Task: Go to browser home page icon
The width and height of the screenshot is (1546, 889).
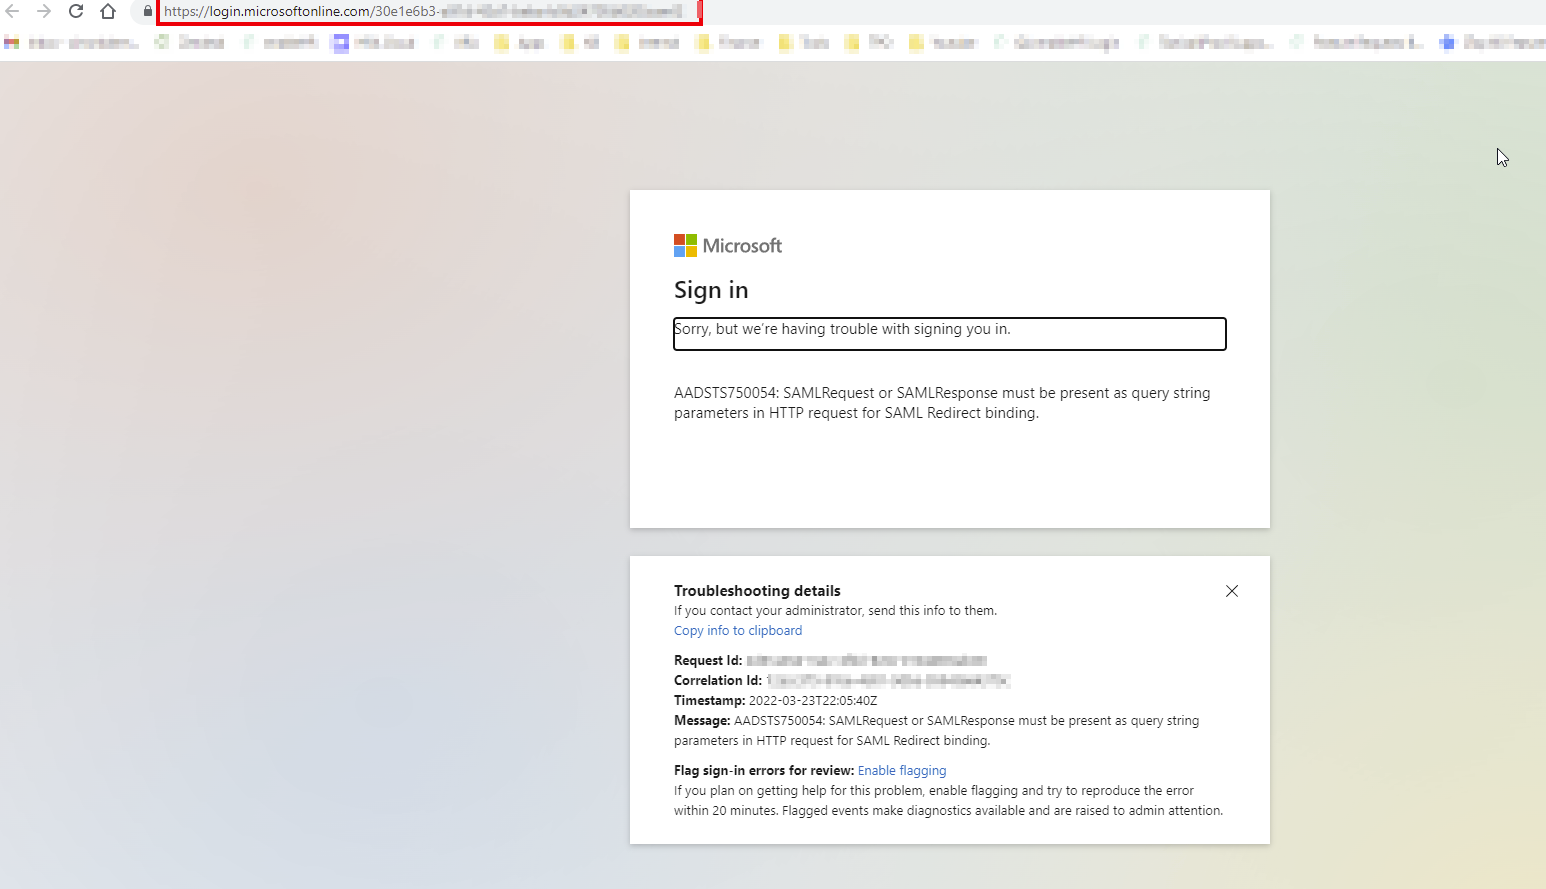Action: tap(108, 12)
